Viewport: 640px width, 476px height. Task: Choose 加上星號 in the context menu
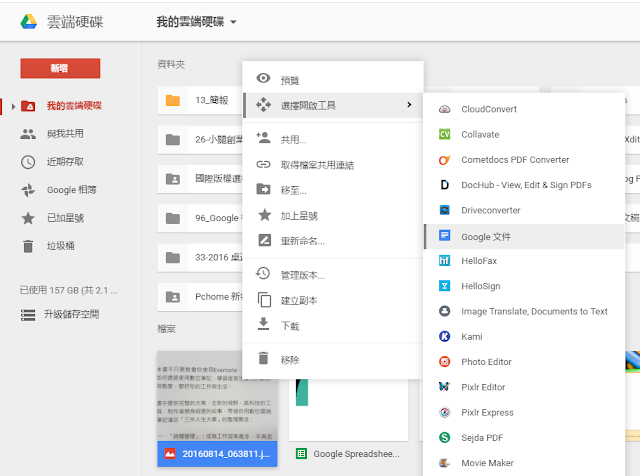pyautogui.click(x=333, y=216)
